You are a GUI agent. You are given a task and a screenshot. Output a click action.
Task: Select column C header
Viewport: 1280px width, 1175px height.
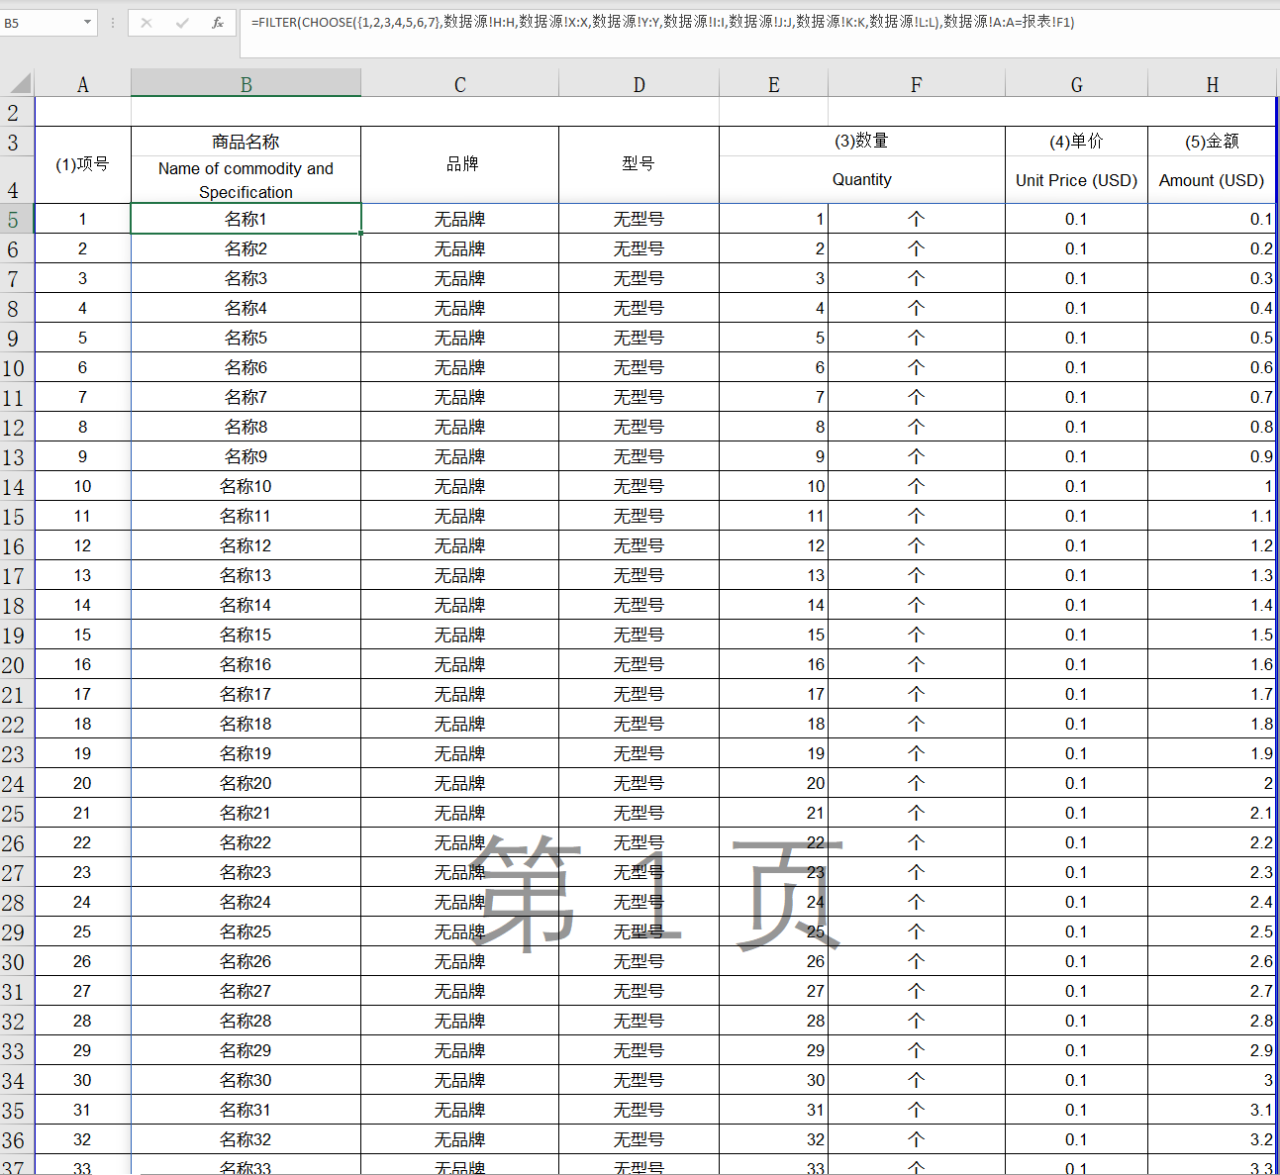[x=460, y=84]
